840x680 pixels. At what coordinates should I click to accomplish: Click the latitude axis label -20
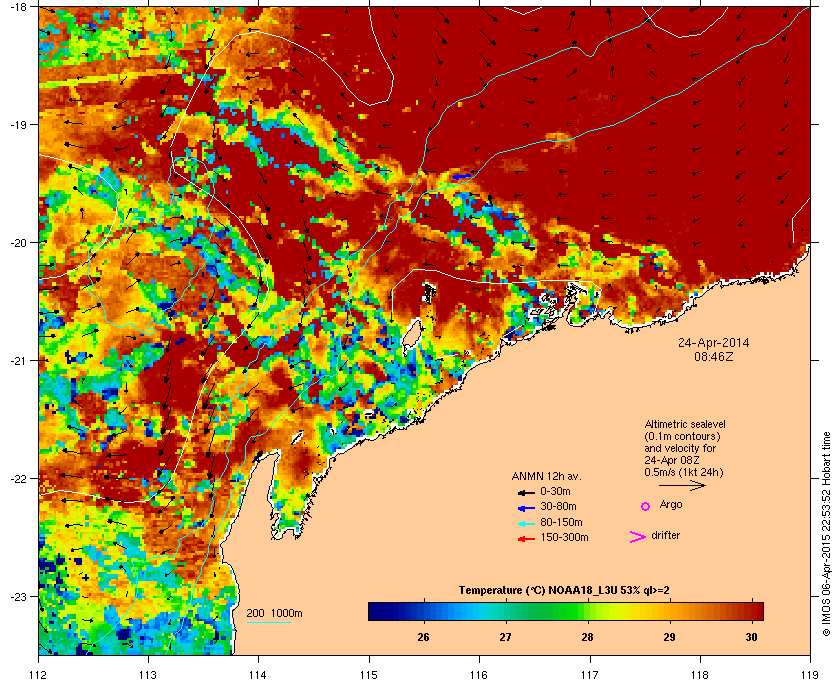pos(18,242)
